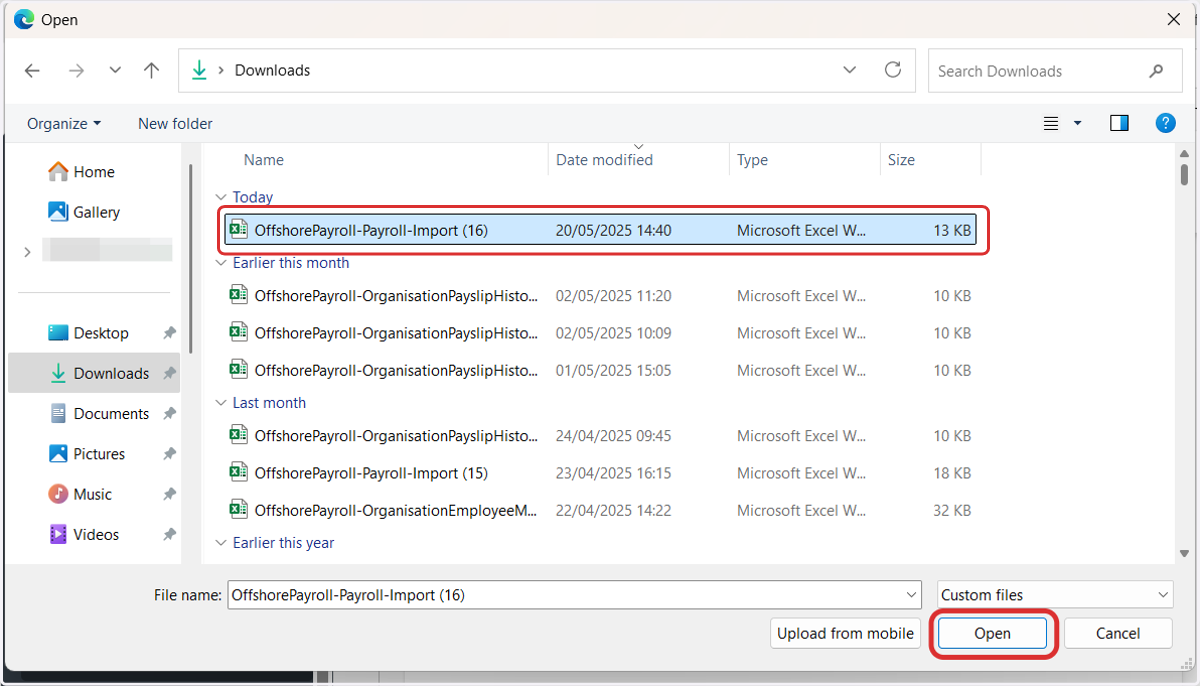Go back using the left arrow

32,71
